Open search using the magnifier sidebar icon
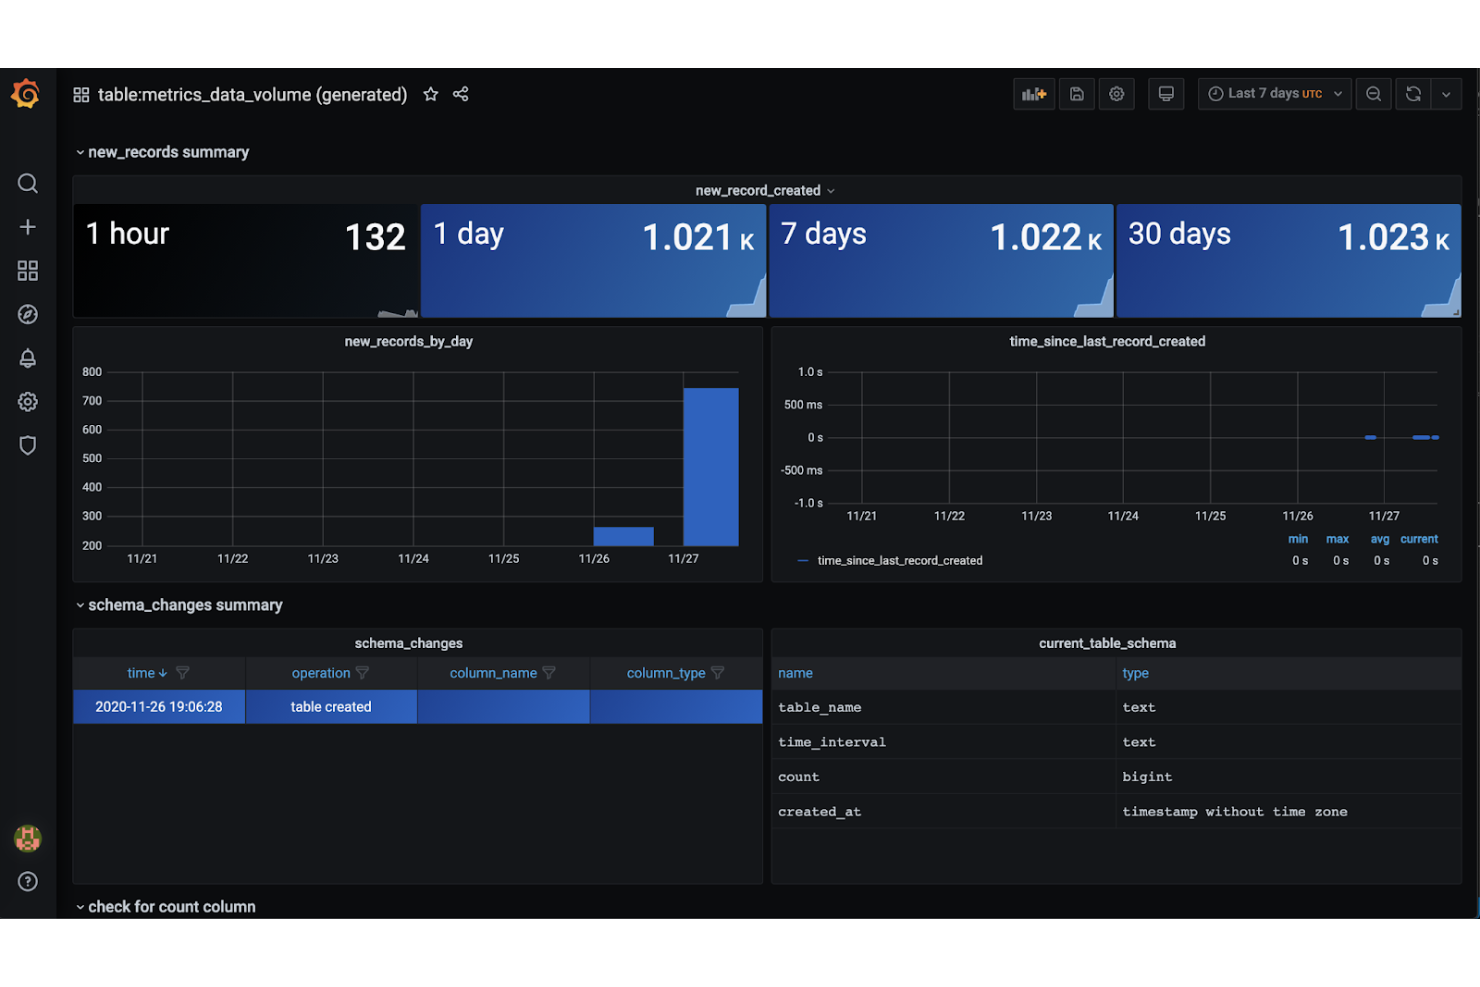 coord(27,183)
